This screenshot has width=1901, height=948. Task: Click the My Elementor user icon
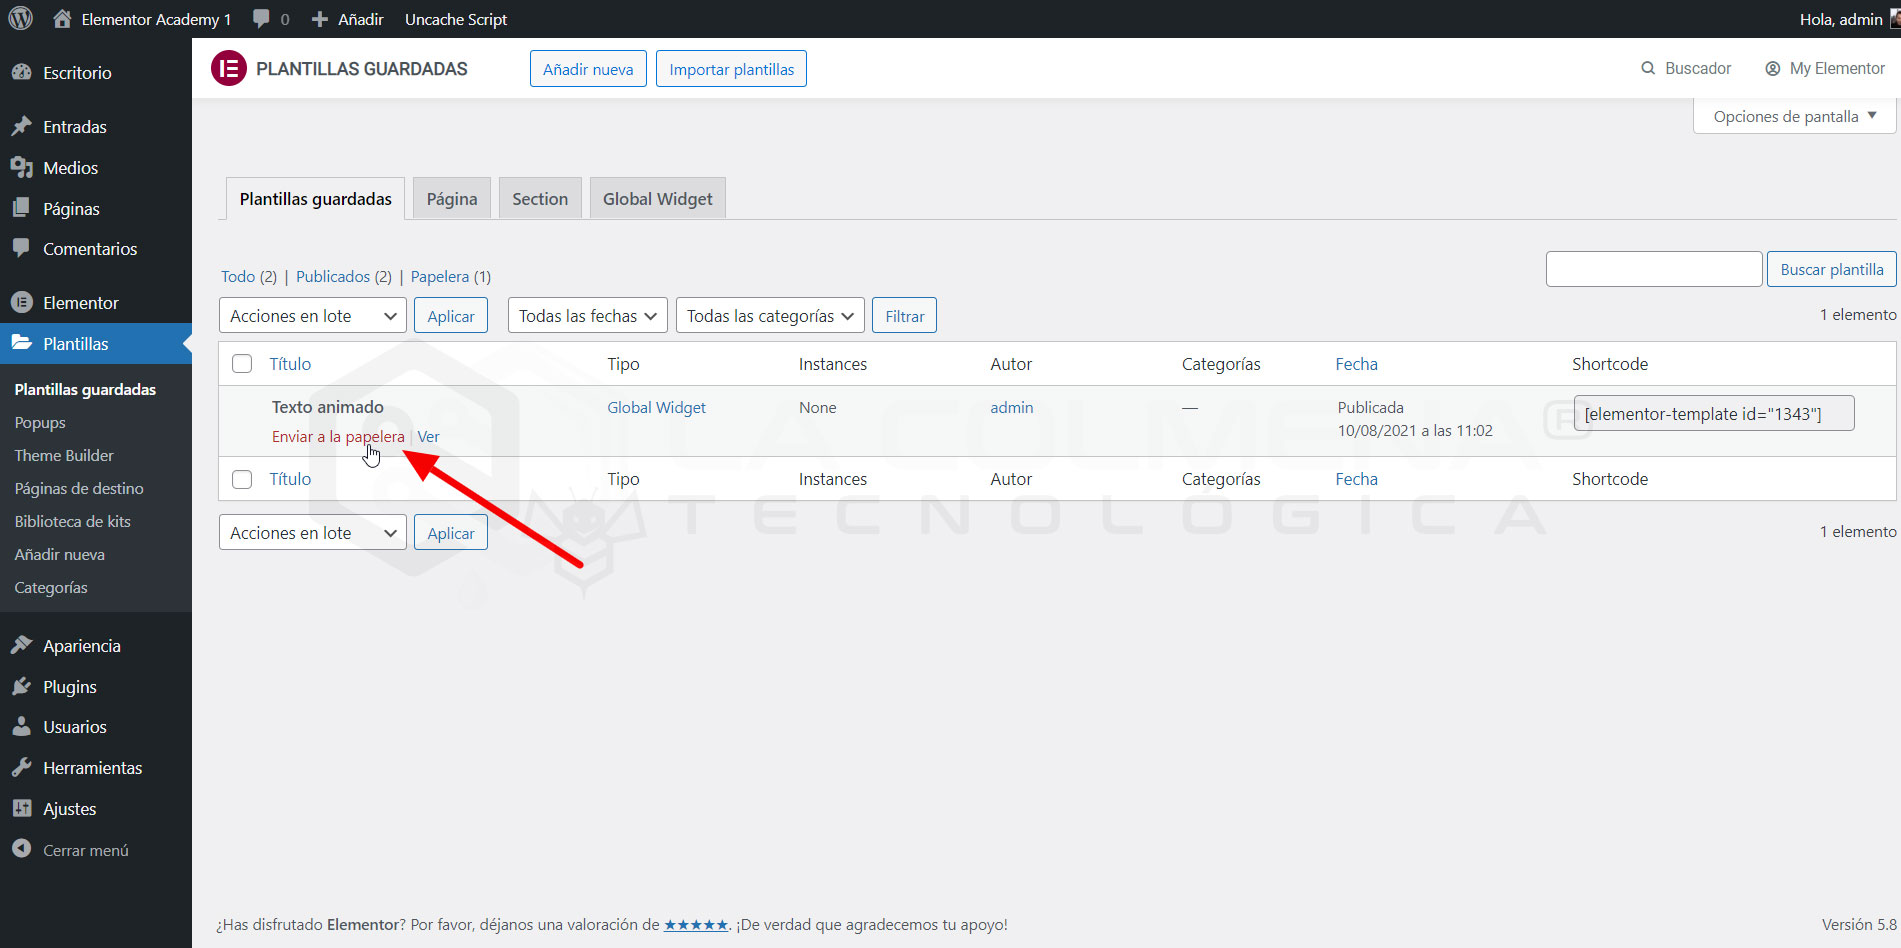point(1773,68)
